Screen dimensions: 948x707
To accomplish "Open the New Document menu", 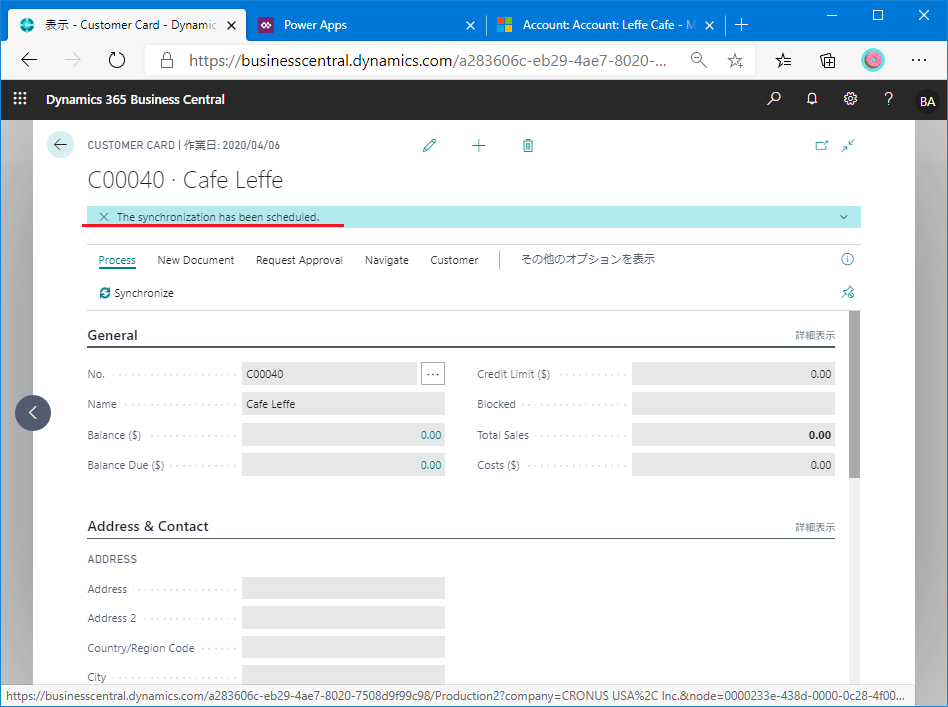I will tap(195, 260).
